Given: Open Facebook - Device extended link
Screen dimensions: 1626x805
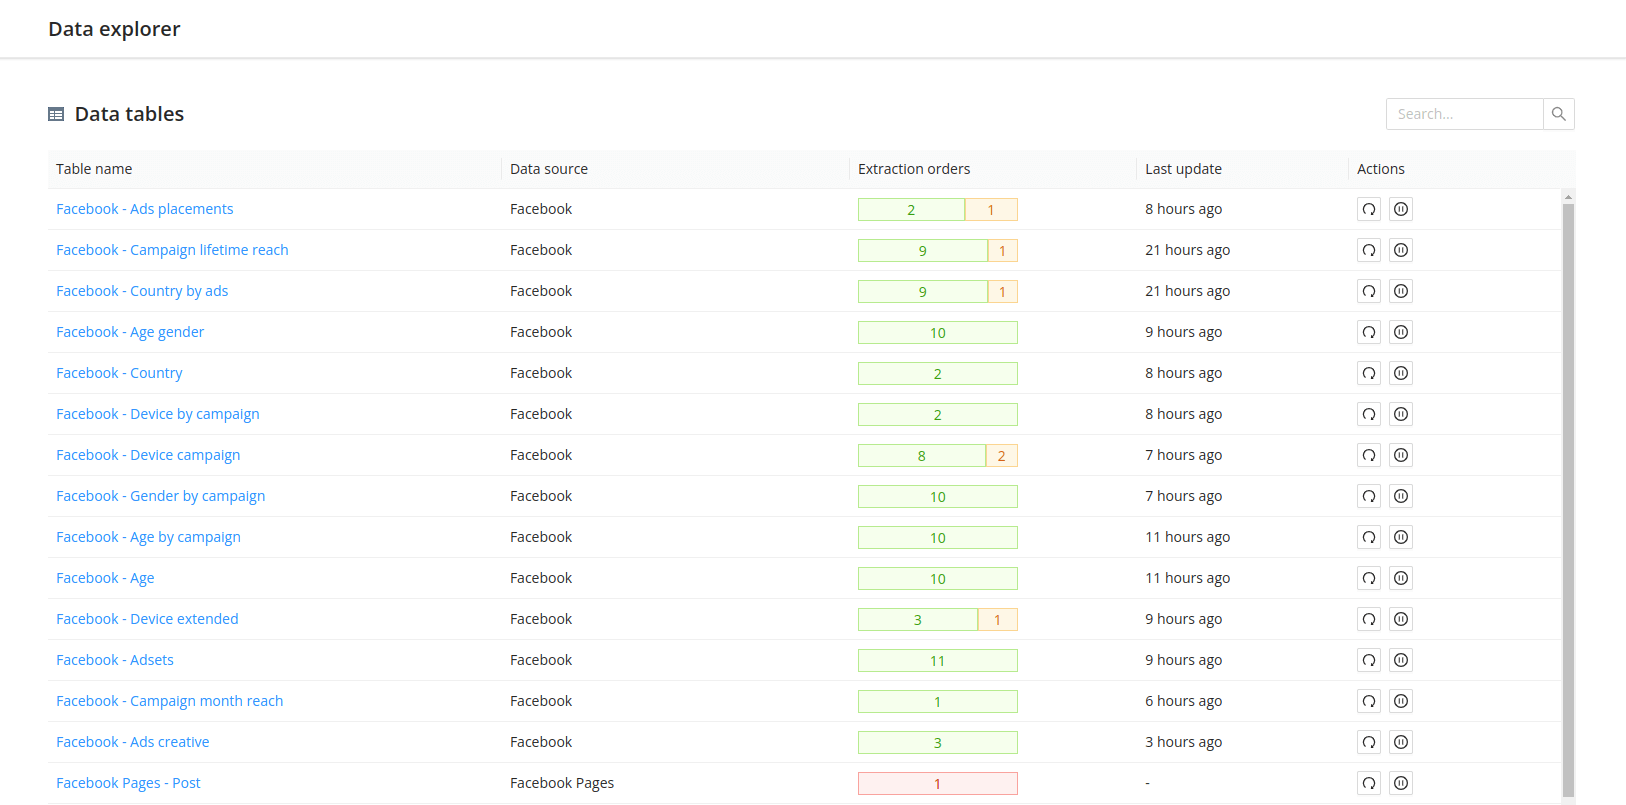Looking at the screenshot, I should coord(147,619).
